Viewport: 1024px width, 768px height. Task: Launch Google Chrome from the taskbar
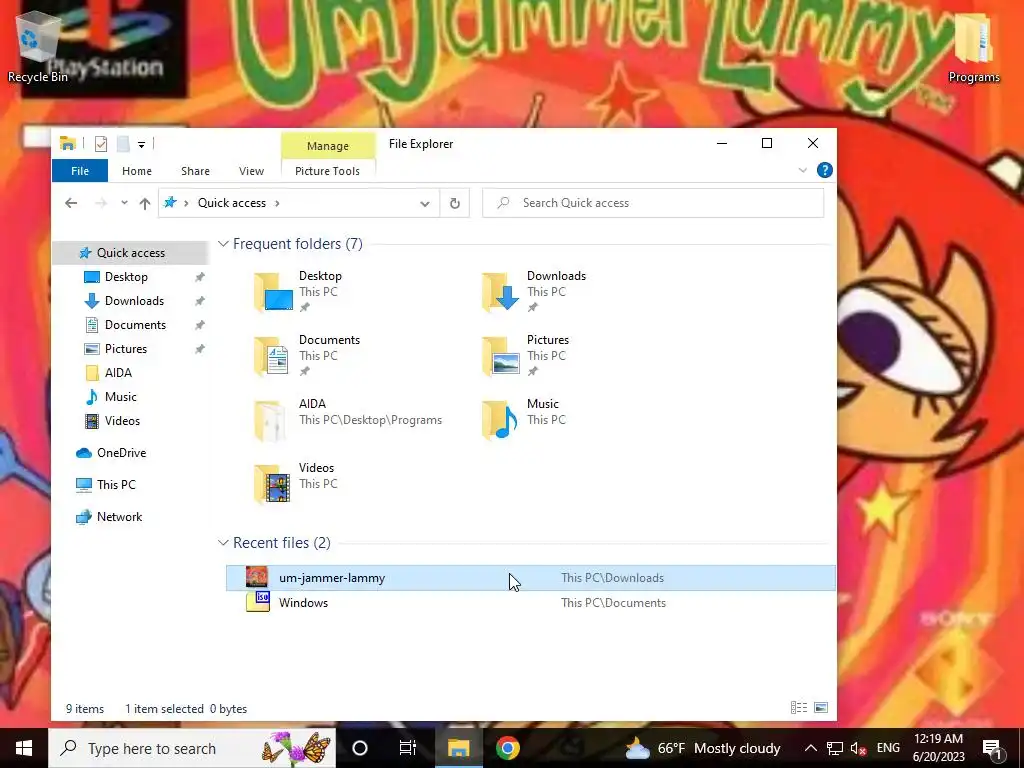(x=507, y=748)
